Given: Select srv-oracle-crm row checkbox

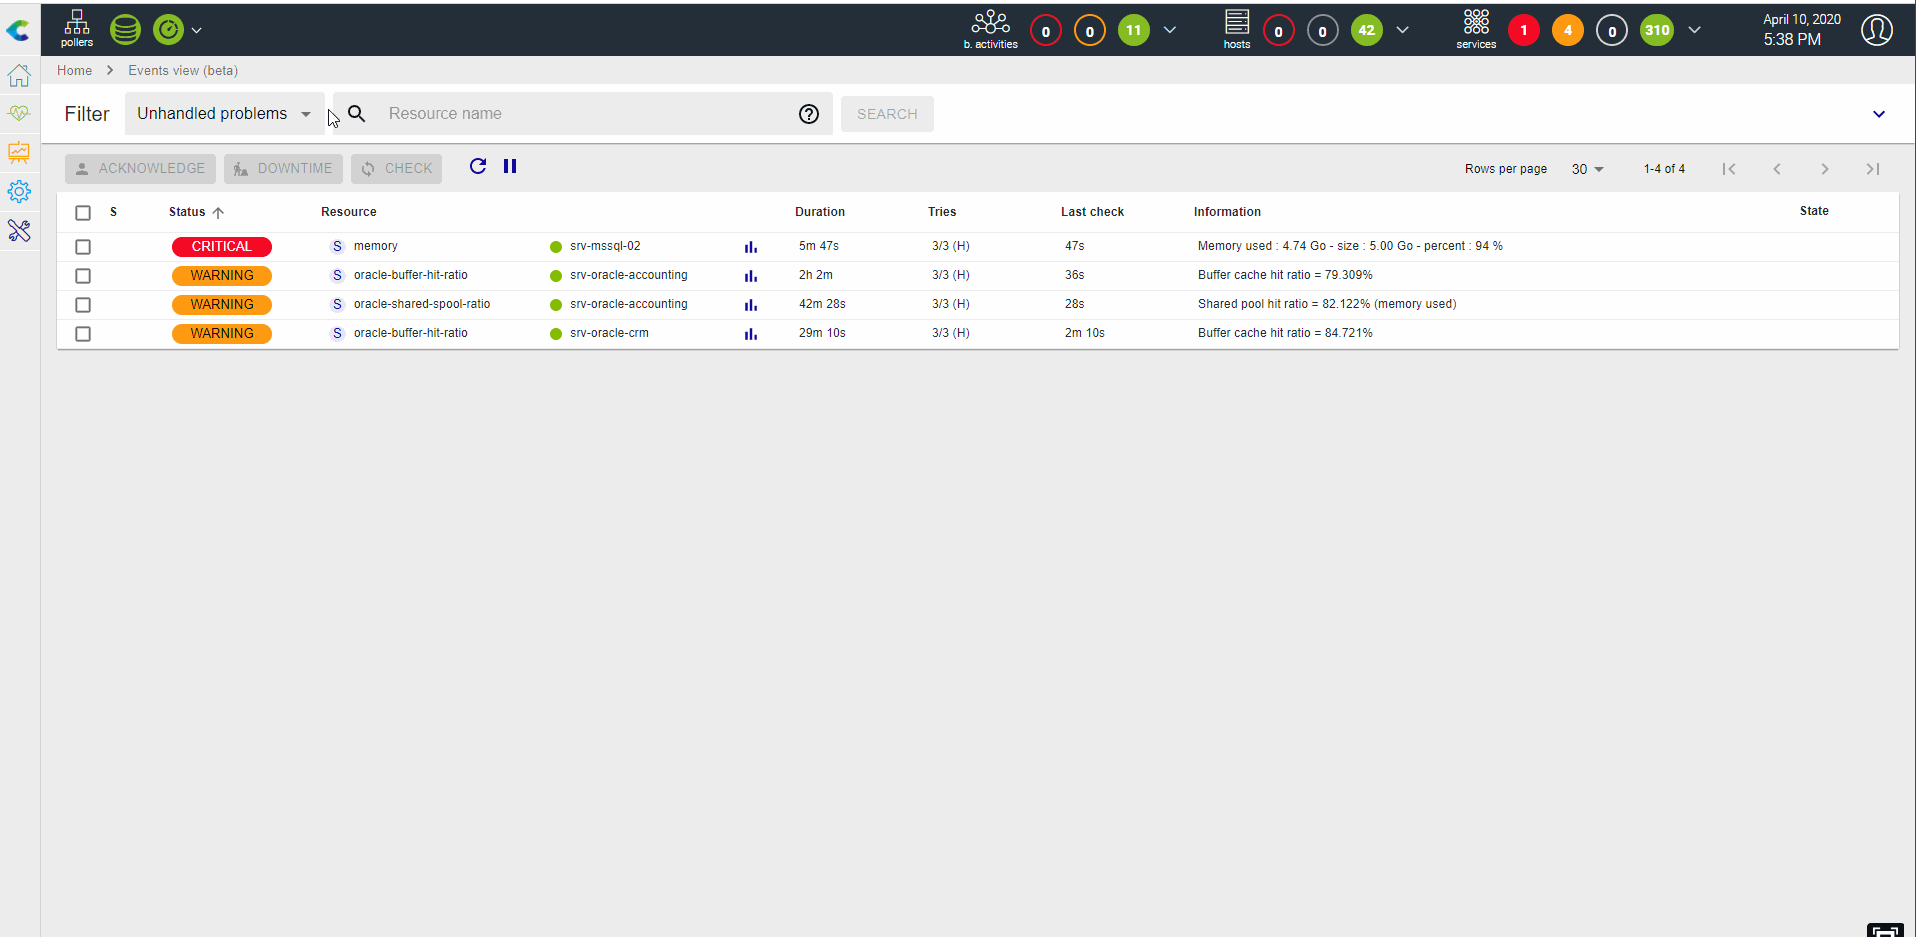Looking at the screenshot, I should 83,333.
